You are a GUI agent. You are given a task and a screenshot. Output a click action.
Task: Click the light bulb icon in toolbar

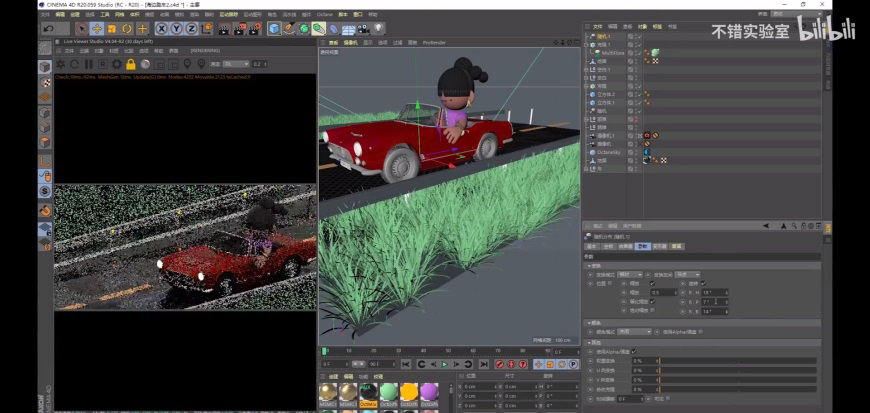pos(379,28)
